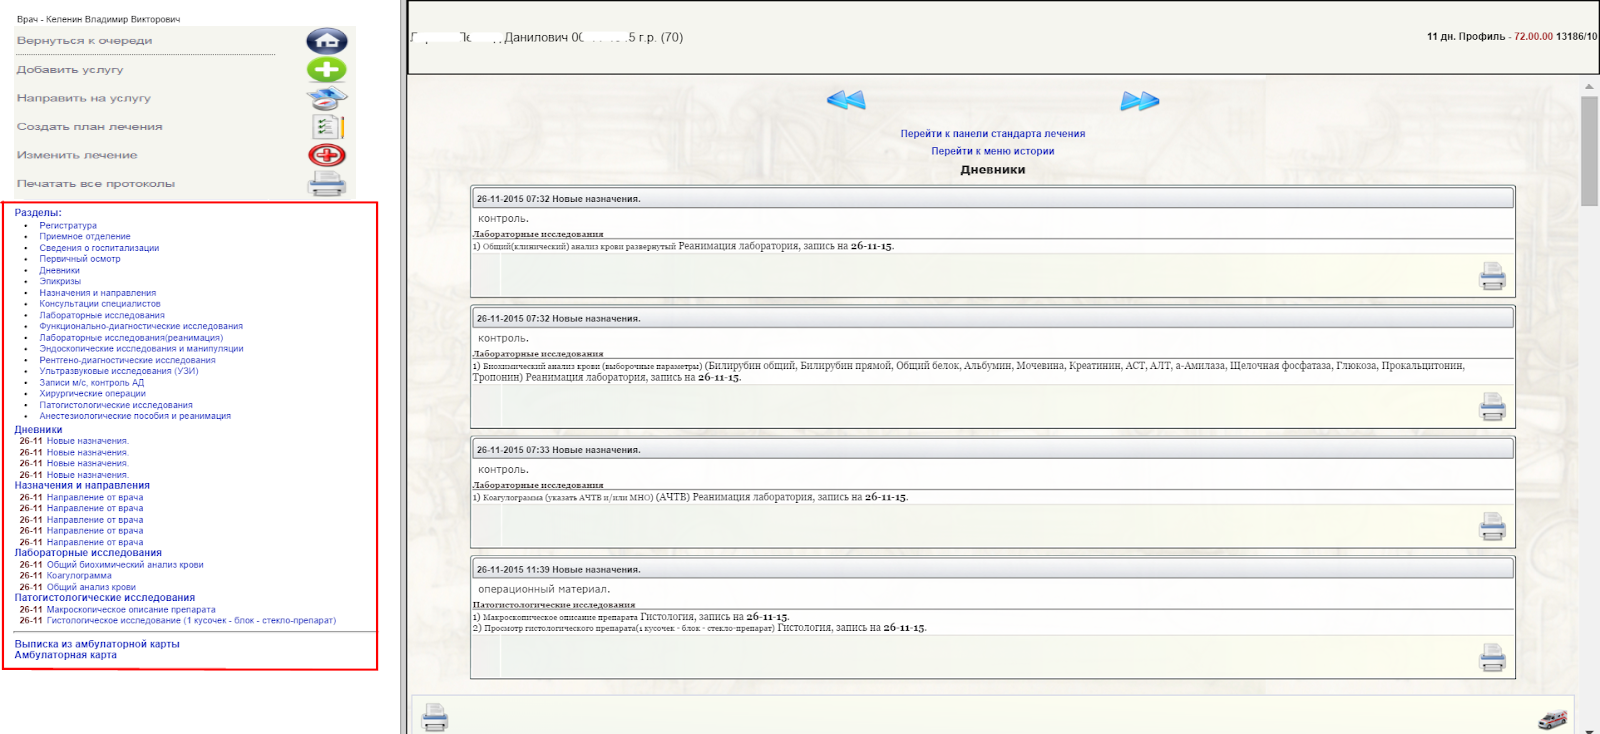Click the ambulance icon at bottom right

[1552, 719]
